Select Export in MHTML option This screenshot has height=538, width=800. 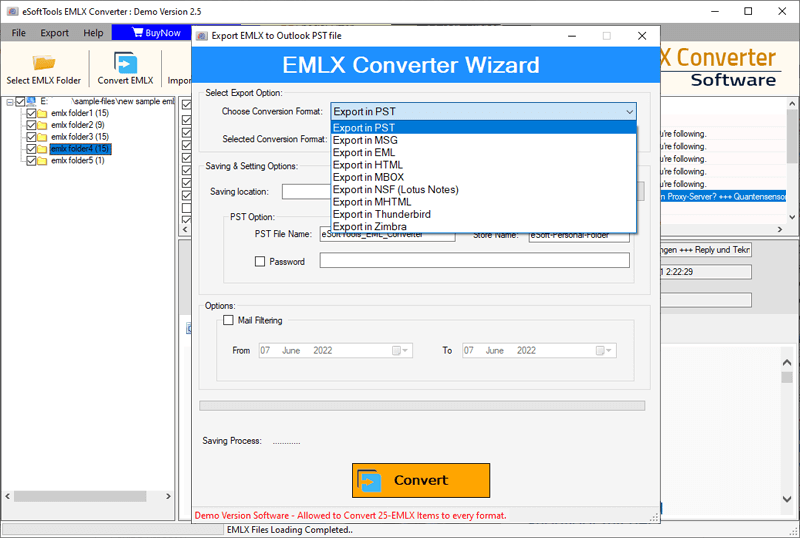484,202
